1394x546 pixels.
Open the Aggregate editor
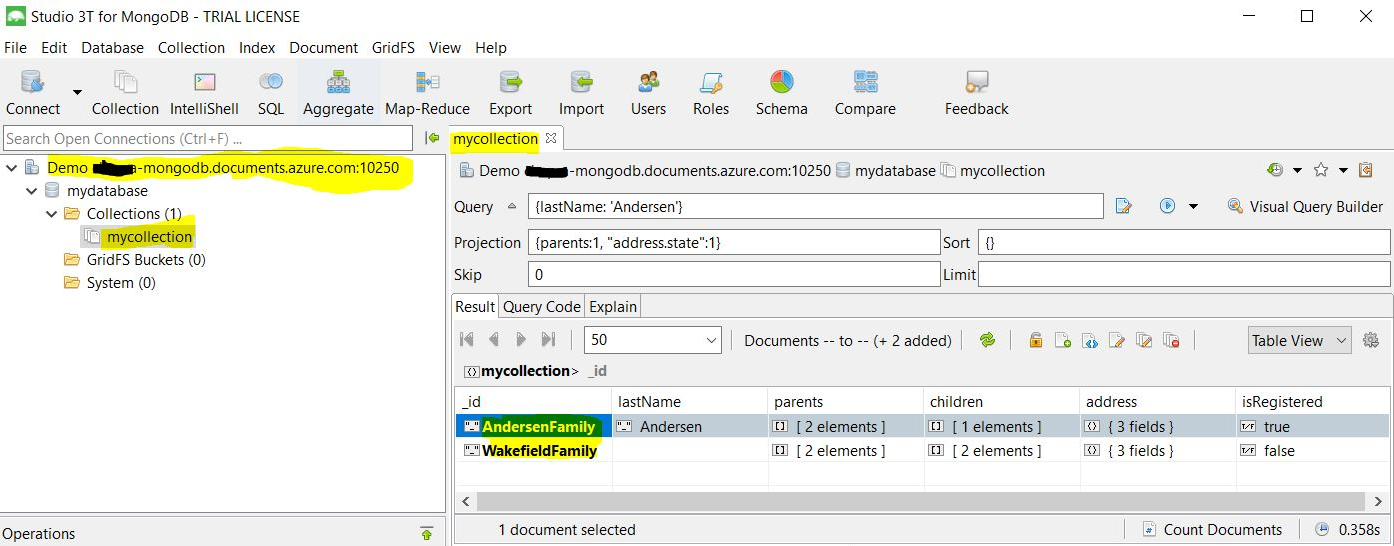[x=338, y=93]
